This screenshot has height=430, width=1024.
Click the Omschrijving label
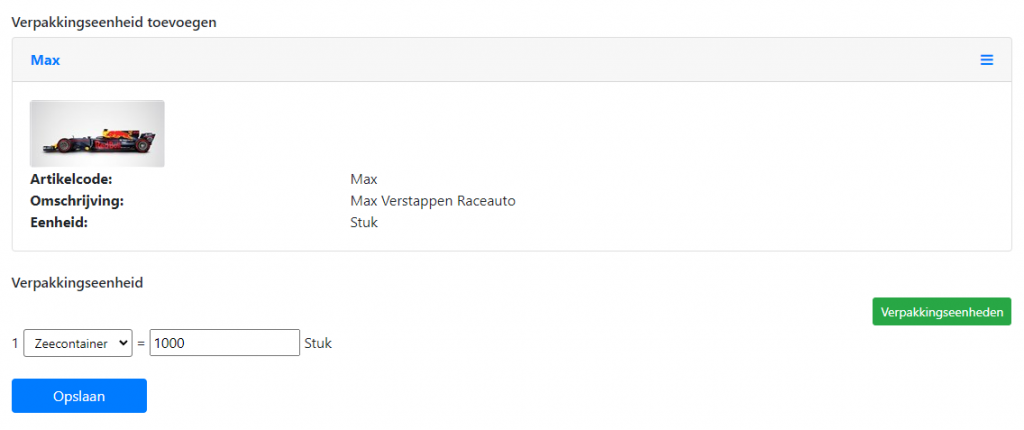[x=76, y=201]
